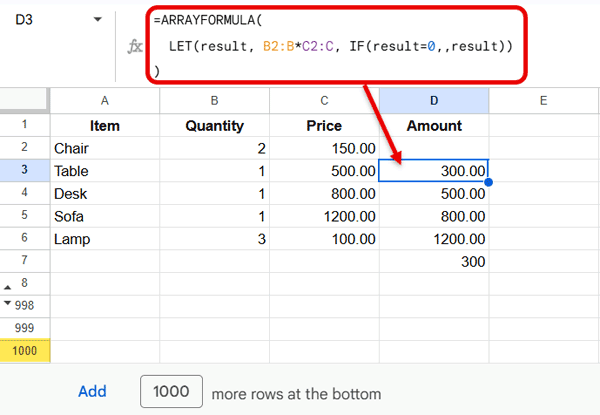Select row 2 header
This screenshot has height=415, width=600.
click(x=24, y=147)
